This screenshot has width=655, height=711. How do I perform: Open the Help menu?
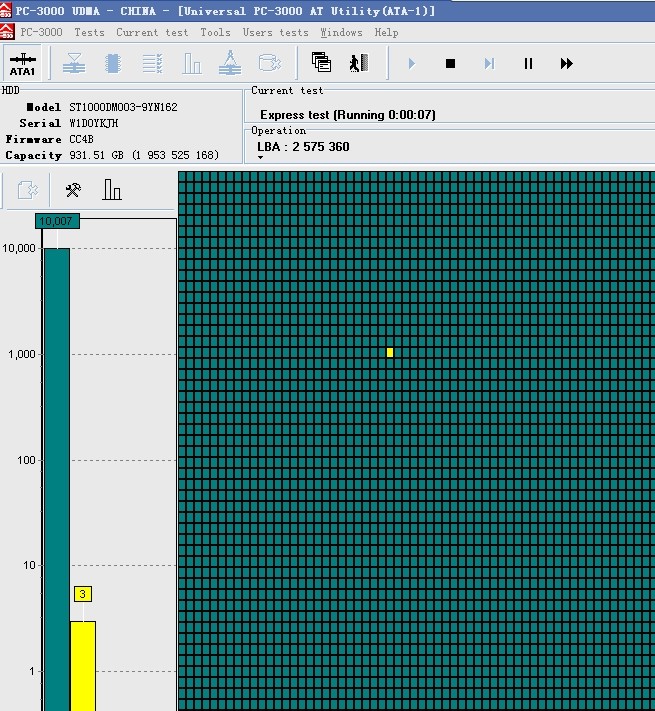386,32
